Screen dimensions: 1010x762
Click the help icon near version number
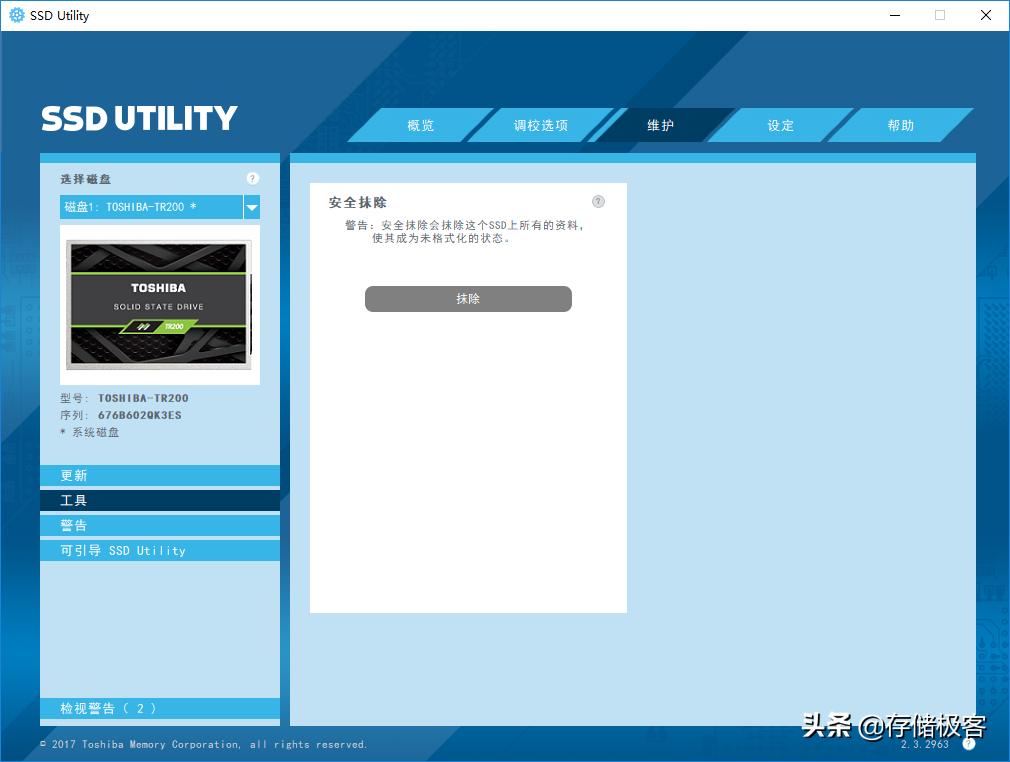tap(969, 744)
